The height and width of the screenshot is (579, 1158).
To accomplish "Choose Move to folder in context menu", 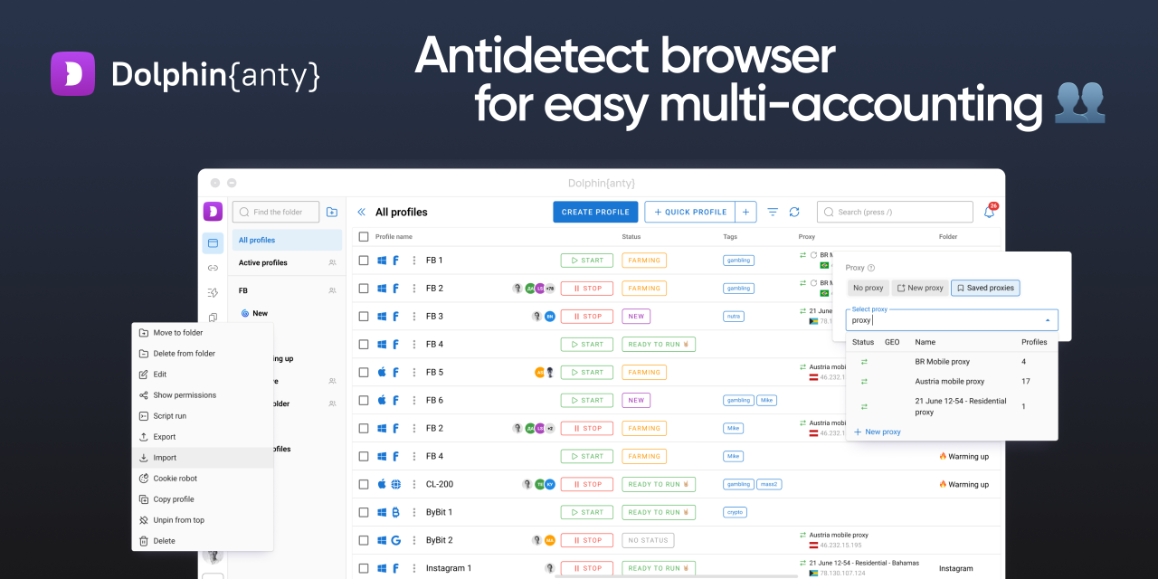I will 202,333.
